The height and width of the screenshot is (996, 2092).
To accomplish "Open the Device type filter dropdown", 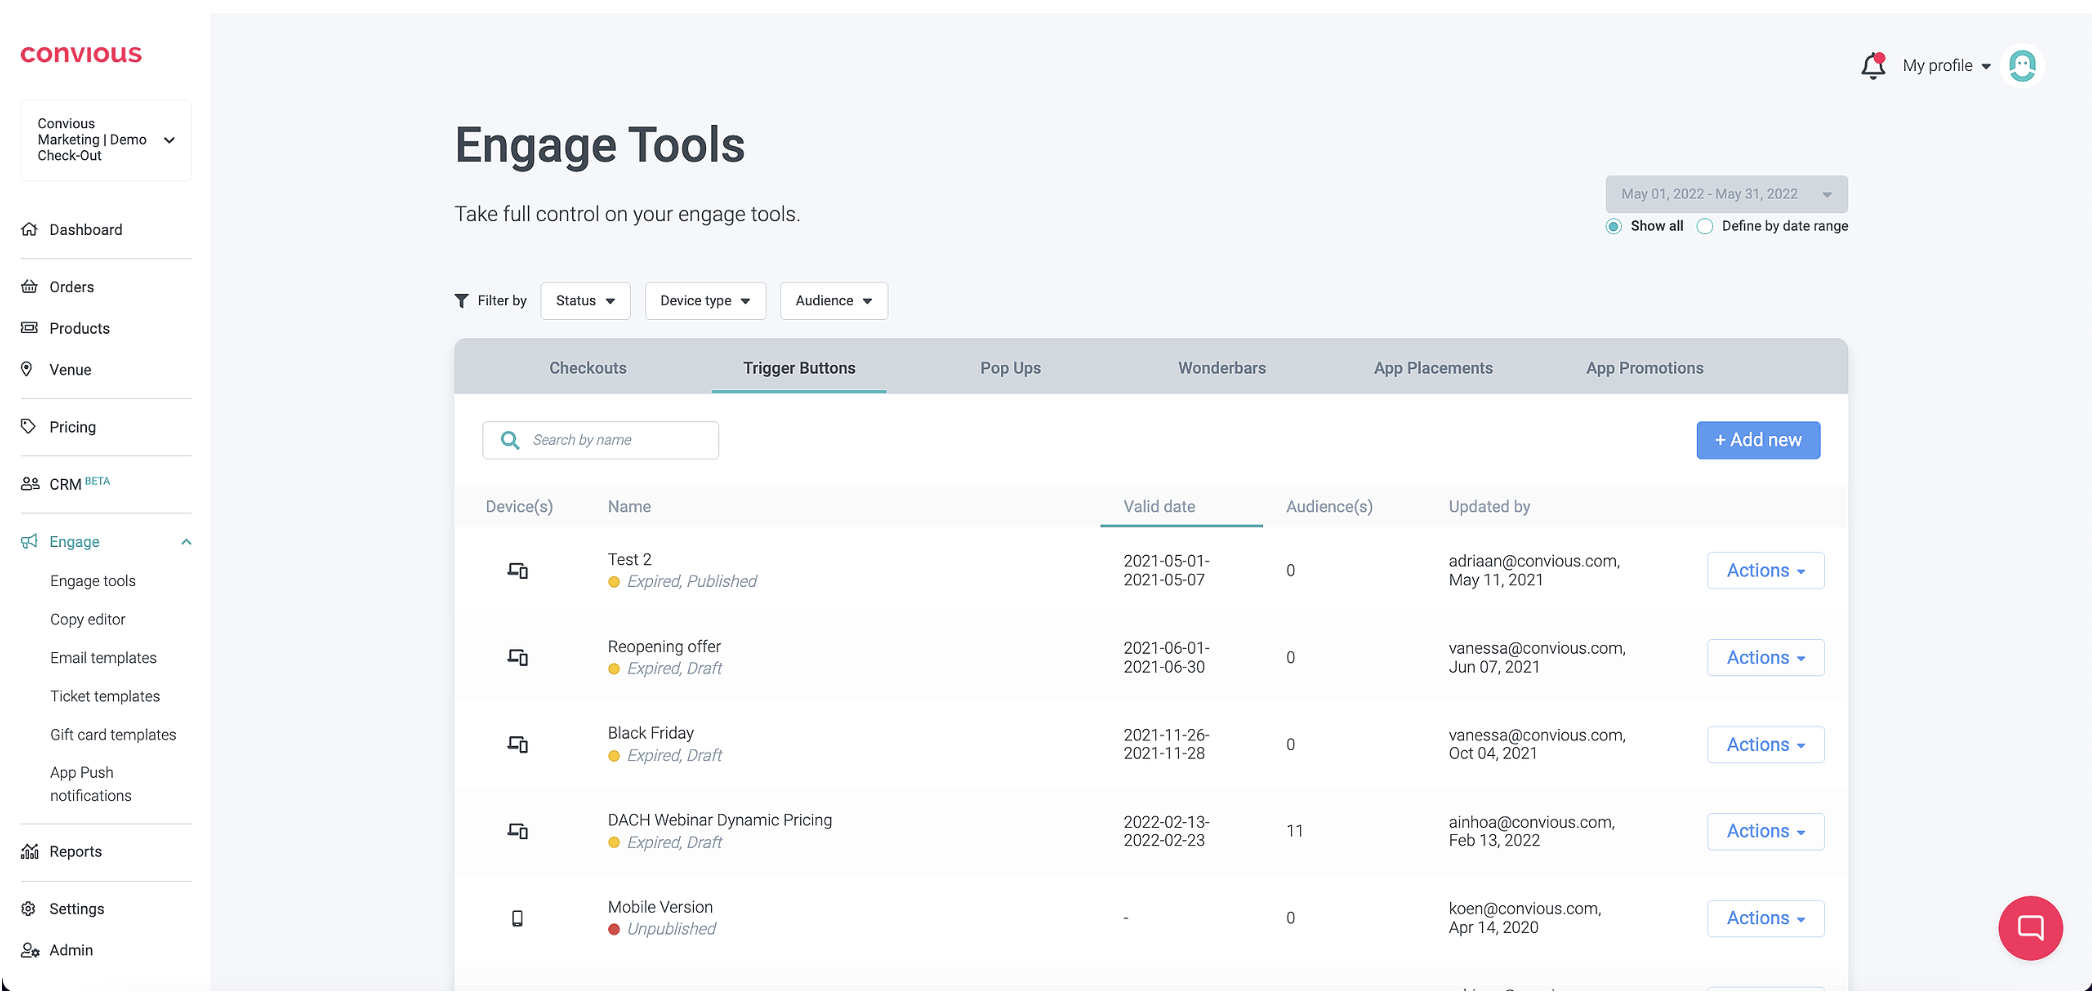I will [x=705, y=301].
